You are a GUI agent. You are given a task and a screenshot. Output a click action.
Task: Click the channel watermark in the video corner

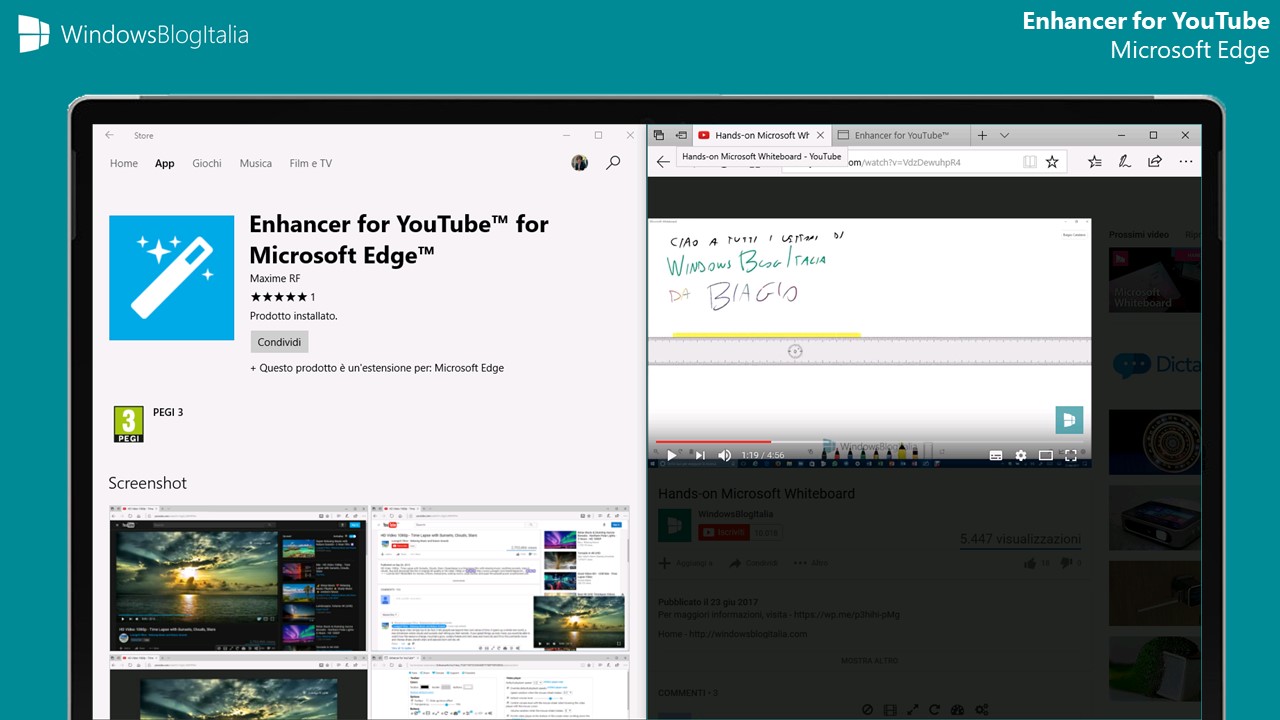[1069, 419]
